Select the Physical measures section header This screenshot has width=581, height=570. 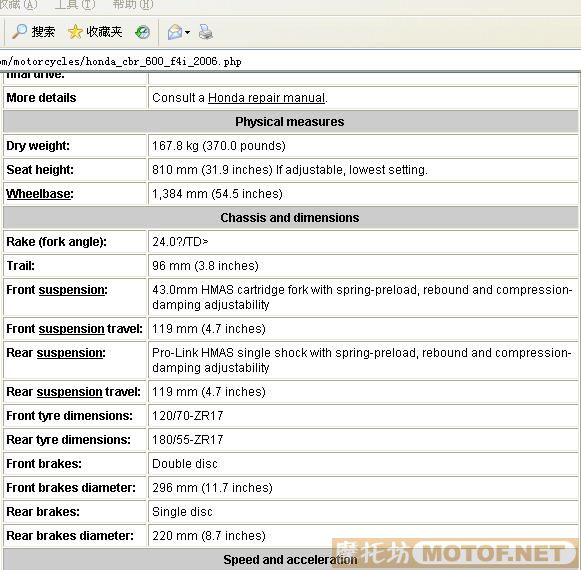pyautogui.click(x=290, y=122)
